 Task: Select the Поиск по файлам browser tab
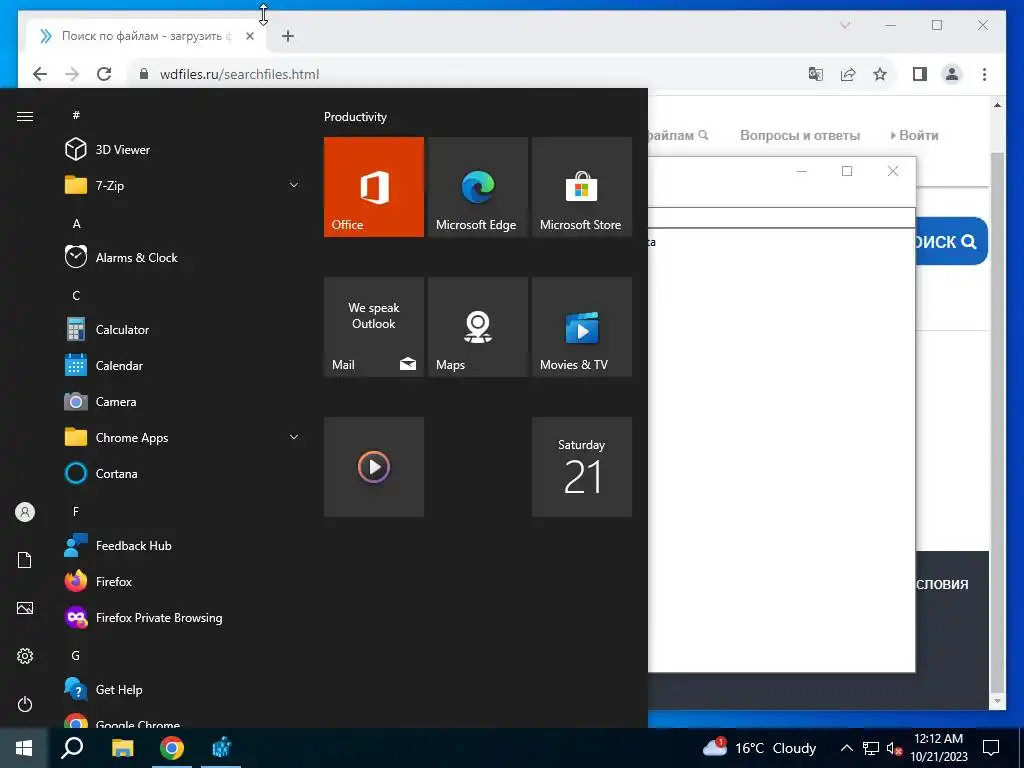(x=144, y=36)
